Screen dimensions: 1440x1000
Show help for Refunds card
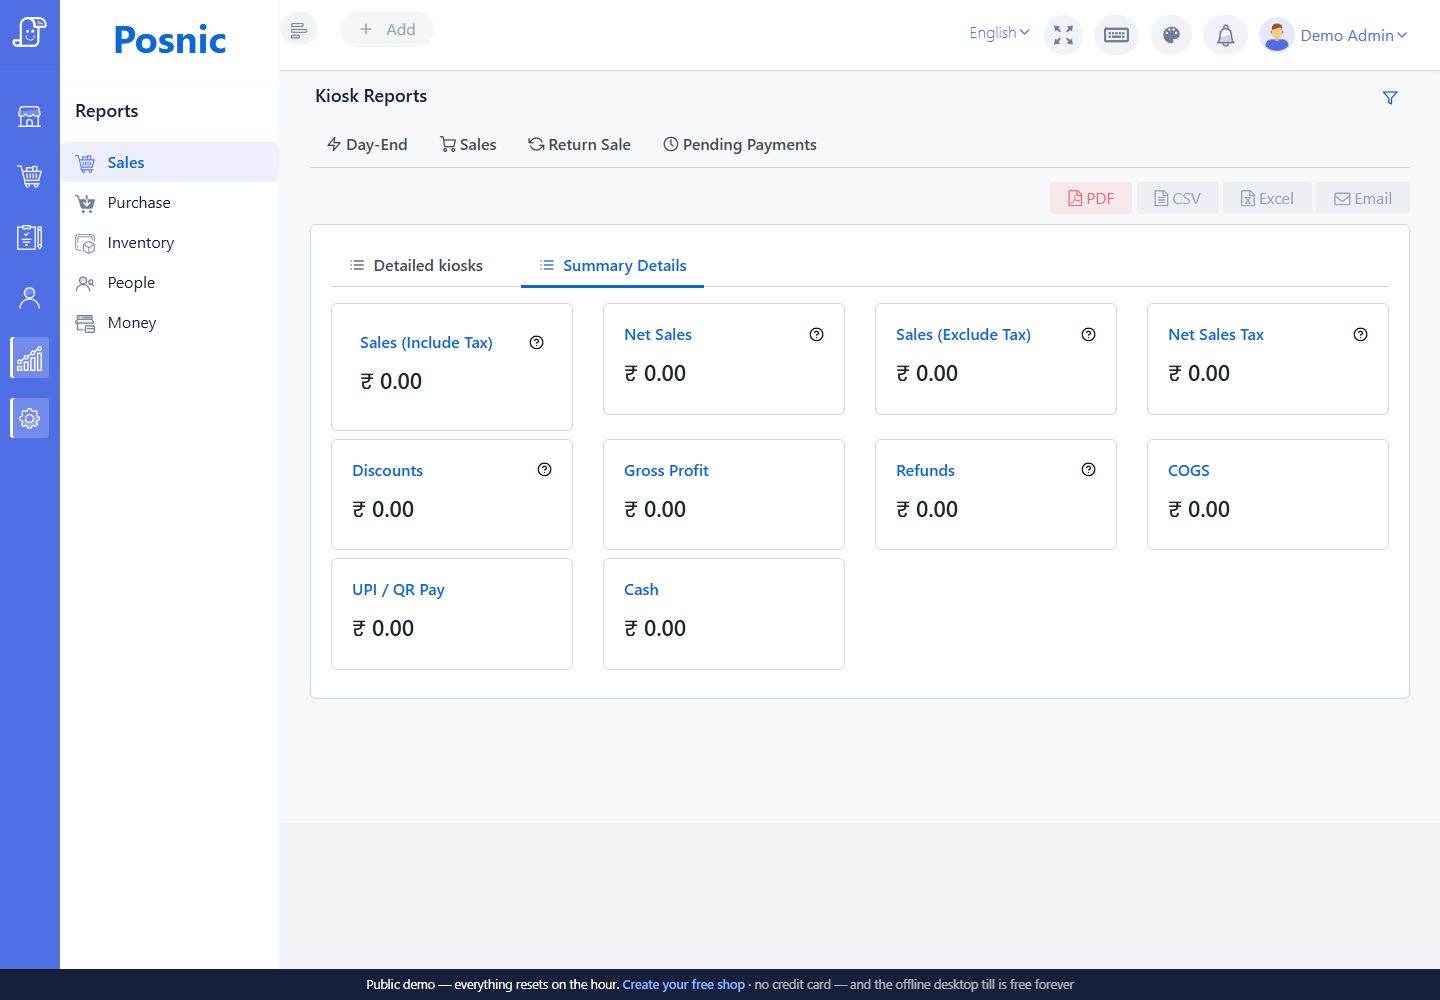pyautogui.click(x=1088, y=469)
